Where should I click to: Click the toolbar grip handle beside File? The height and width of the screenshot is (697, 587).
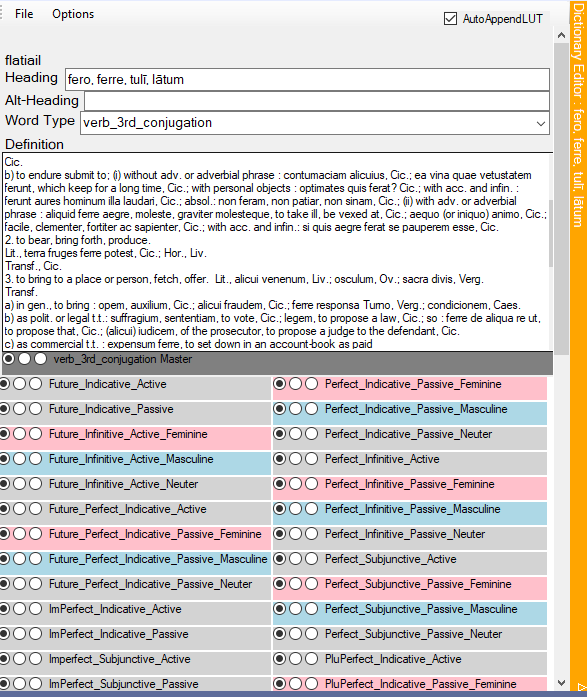tap(2, 12)
